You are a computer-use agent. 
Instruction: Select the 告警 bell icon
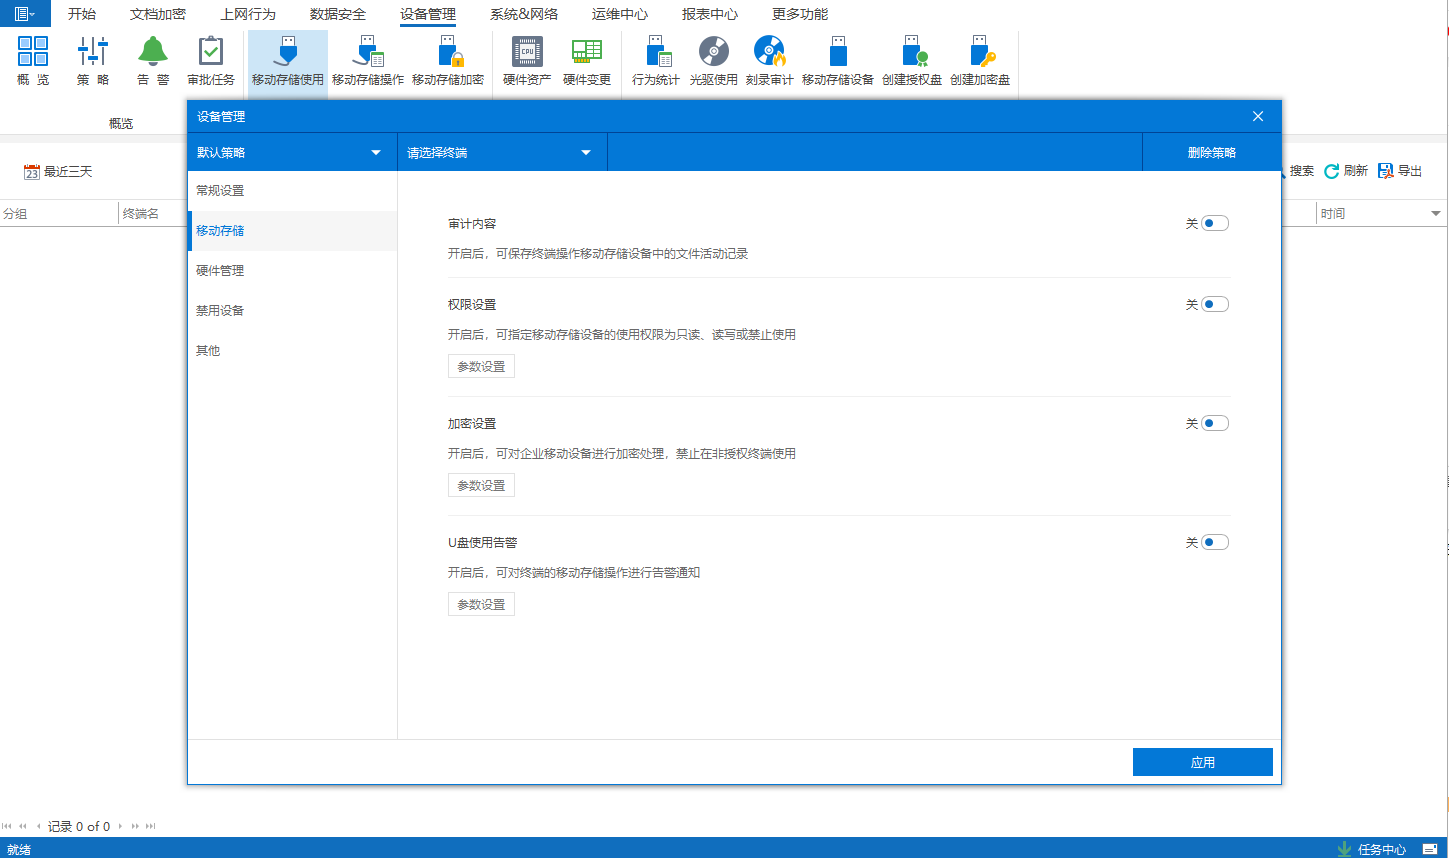coord(153,52)
